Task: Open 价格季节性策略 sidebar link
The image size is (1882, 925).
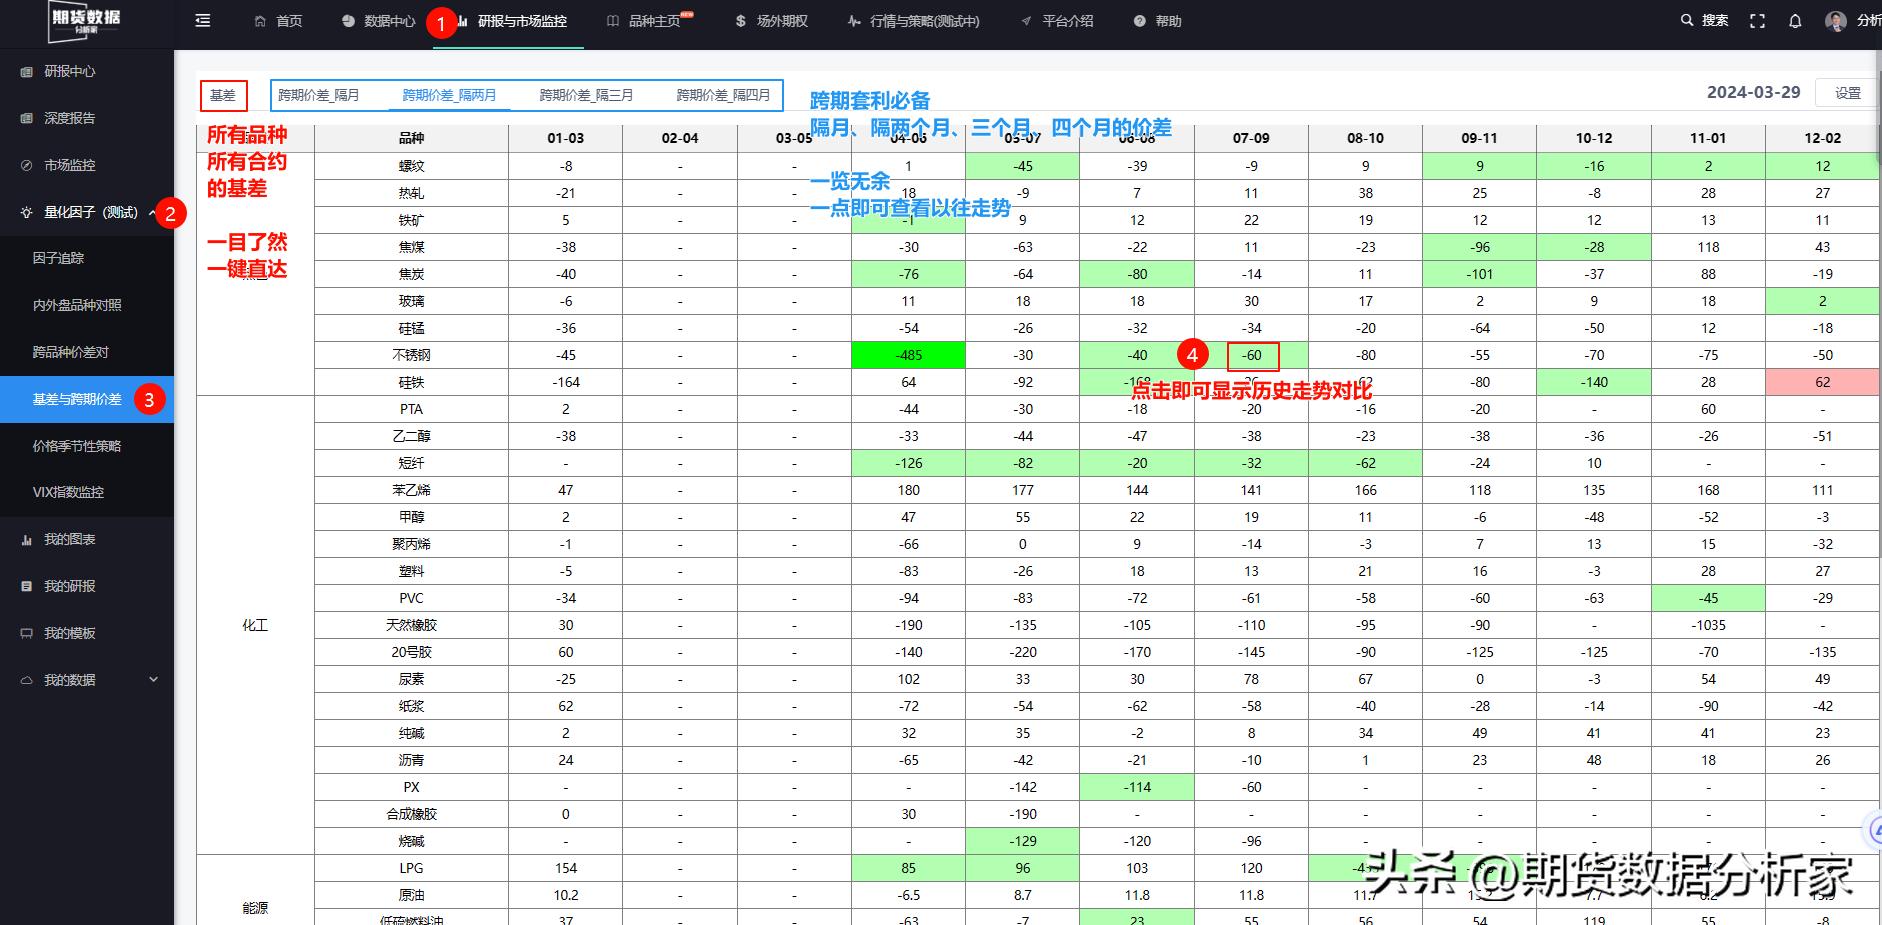Action: [x=77, y=446]
